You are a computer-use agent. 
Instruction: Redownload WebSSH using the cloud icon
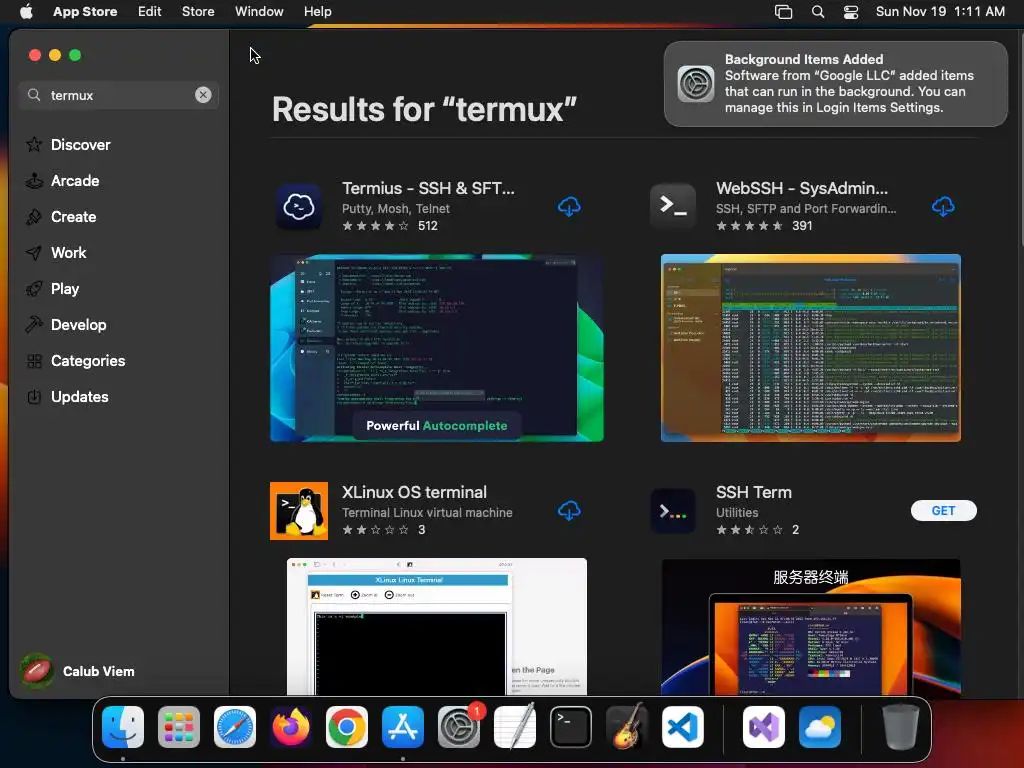click(x=942, y=206)
